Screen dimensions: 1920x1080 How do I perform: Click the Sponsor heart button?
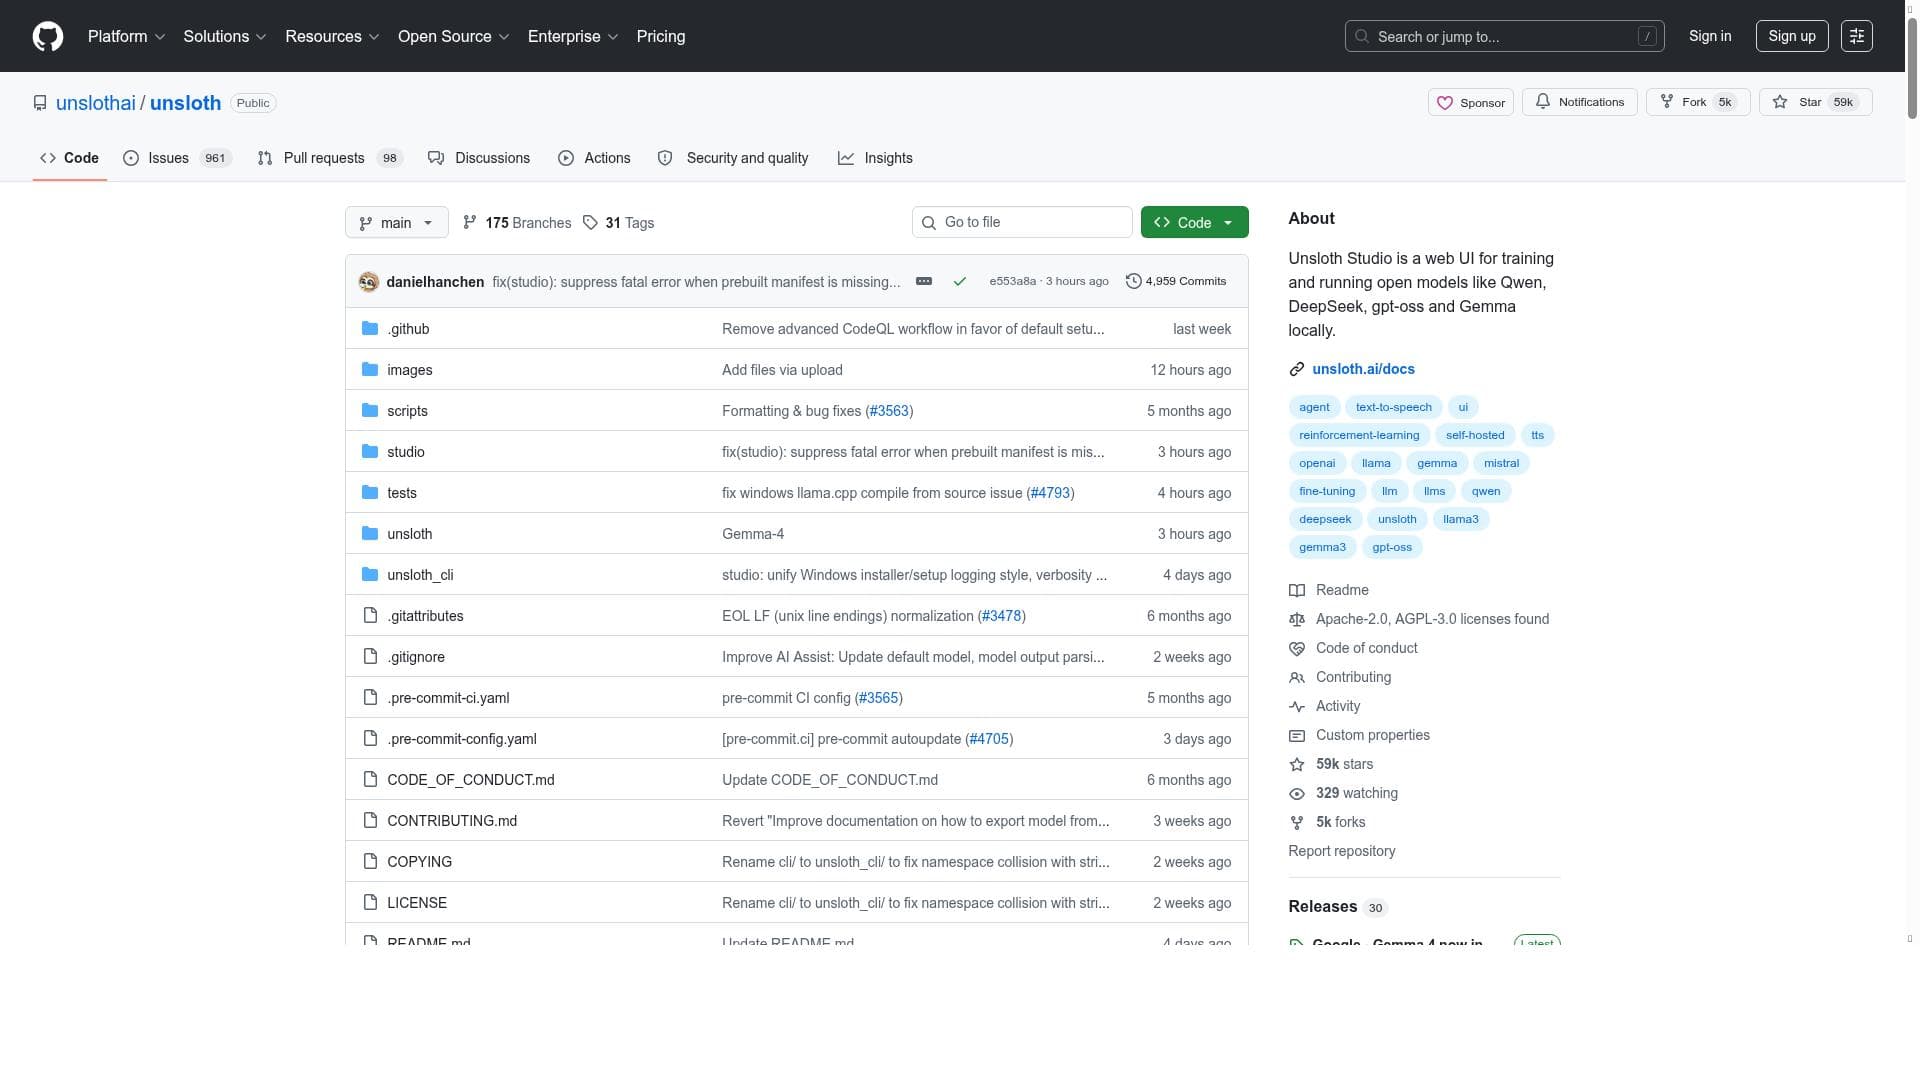point(1471,102)
